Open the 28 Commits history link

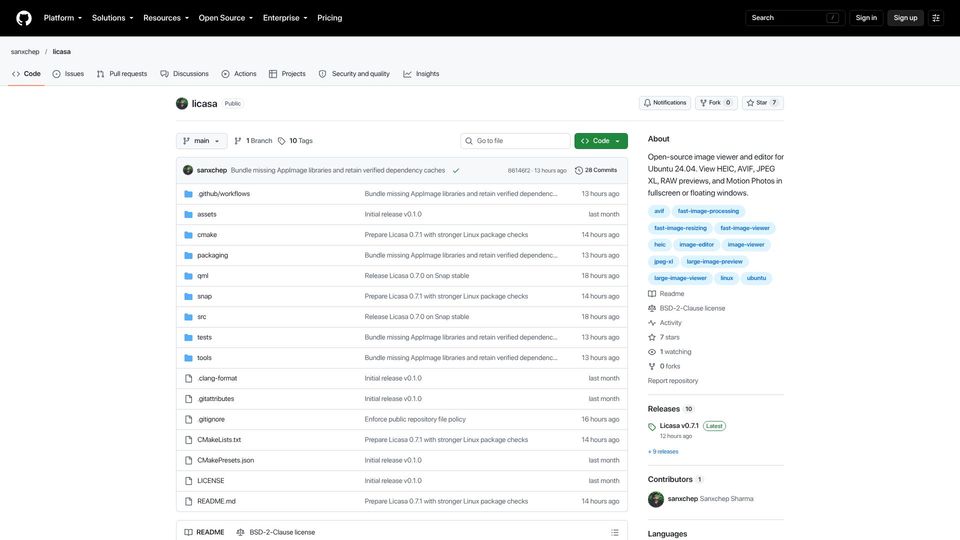point(596,170)
